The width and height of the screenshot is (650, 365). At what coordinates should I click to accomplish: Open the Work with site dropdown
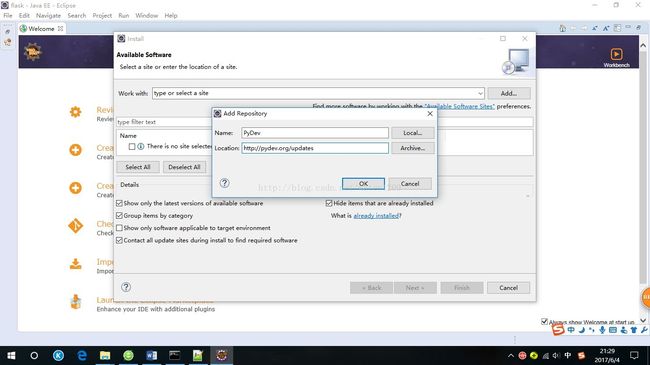[x=480, y=93]
